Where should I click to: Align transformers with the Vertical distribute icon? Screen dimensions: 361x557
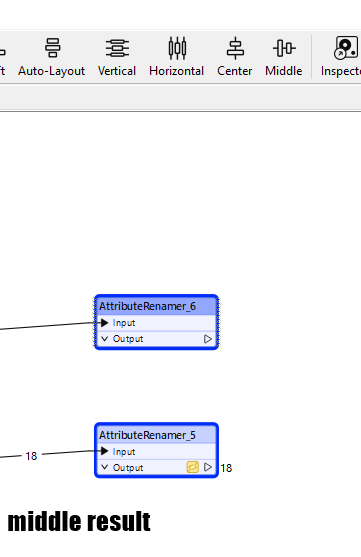(117, 48)
